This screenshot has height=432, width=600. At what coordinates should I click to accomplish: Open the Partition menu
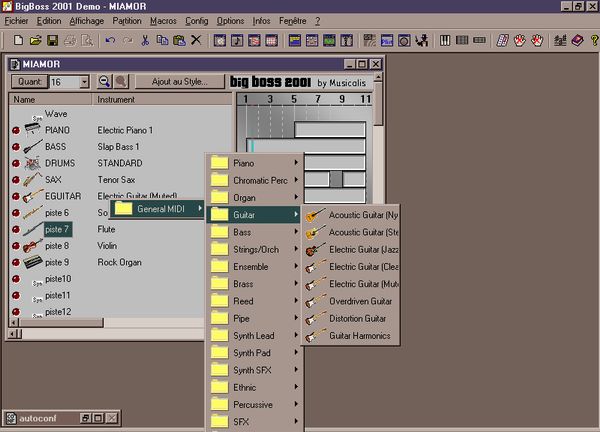pyautogui.click(x=127, y=21)
